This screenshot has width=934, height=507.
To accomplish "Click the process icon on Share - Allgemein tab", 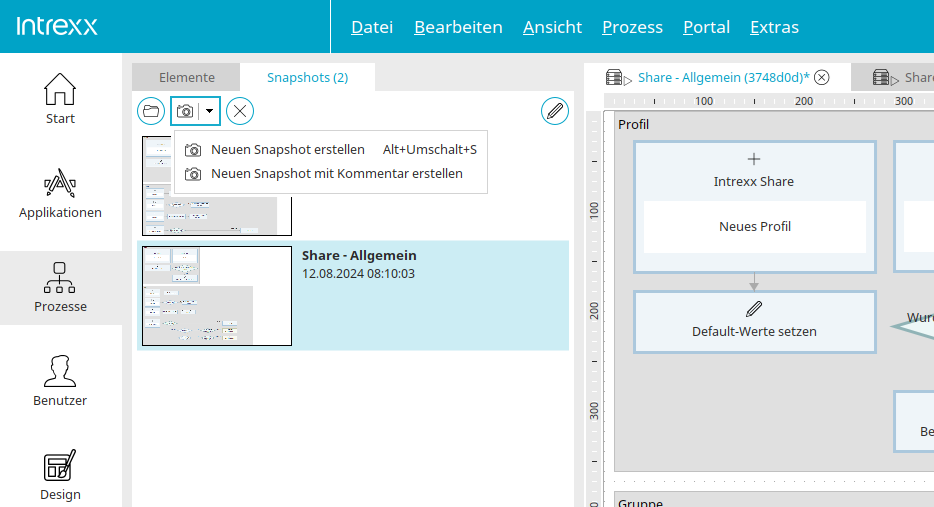I will point(618,77).
